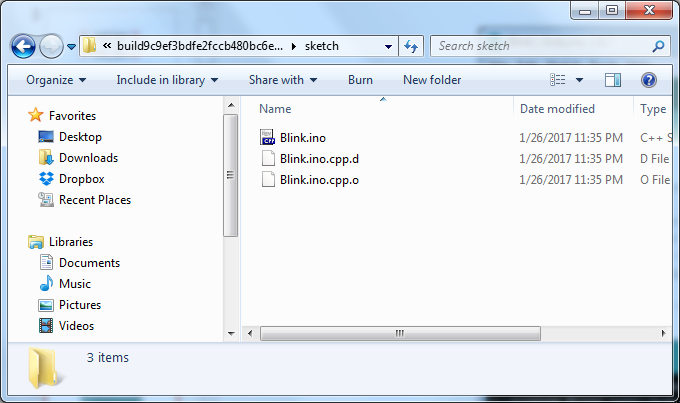Click the navigation pane vertical scrollbar thumb
Screen dimensions: 680x403
(x=231, y=175)
